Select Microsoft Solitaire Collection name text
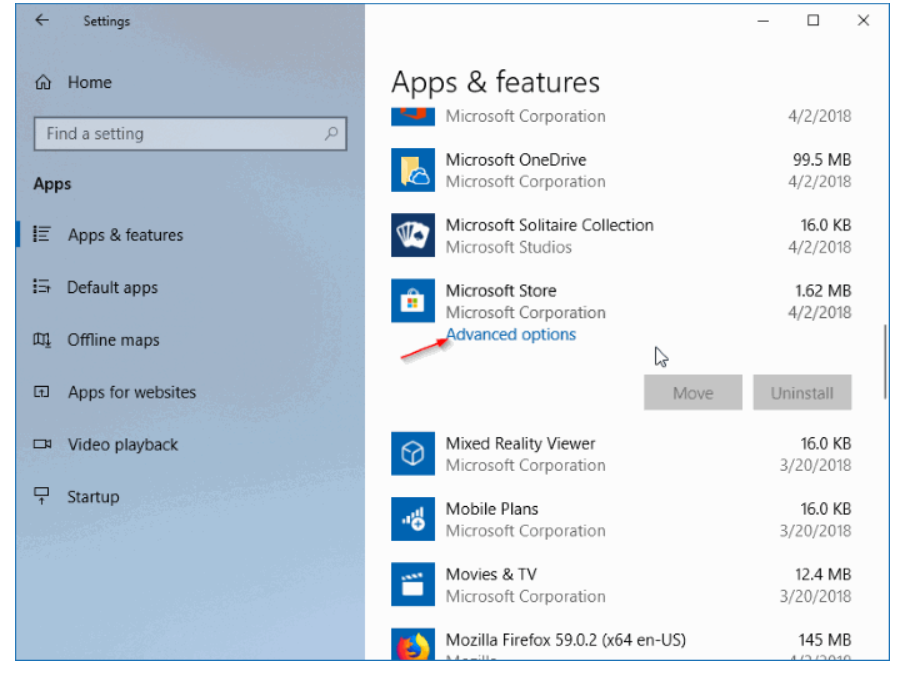Viewport: 909px width, 679px height. (x=550, y=225)
